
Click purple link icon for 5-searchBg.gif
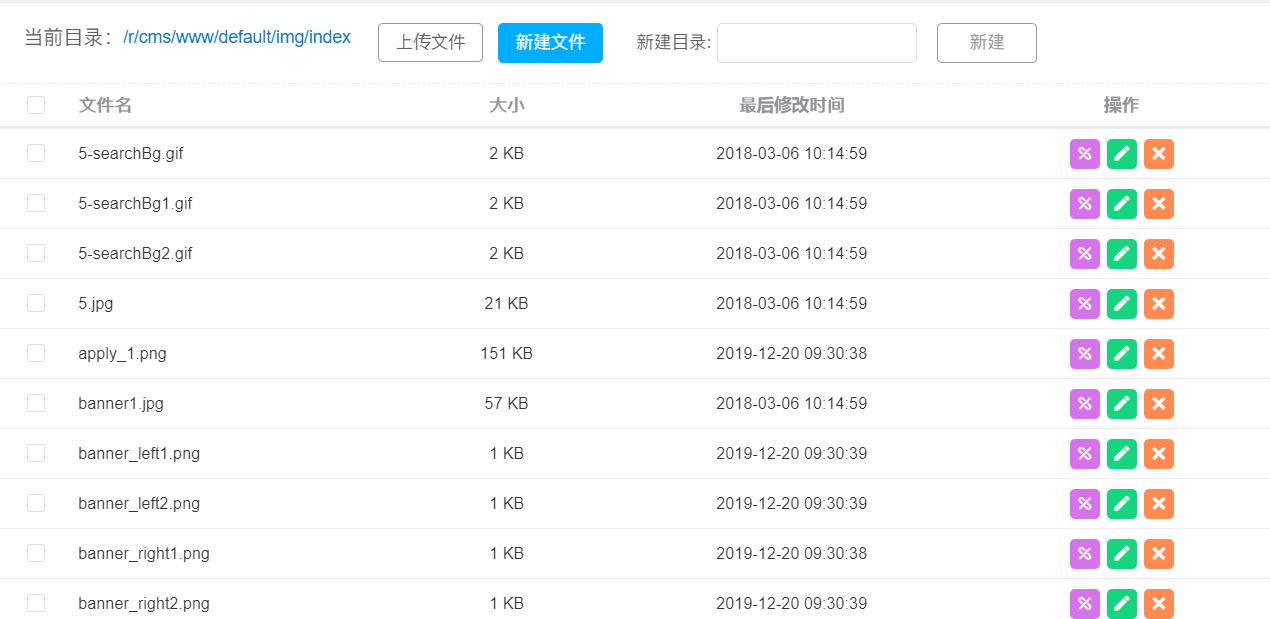click(1084, 154)
